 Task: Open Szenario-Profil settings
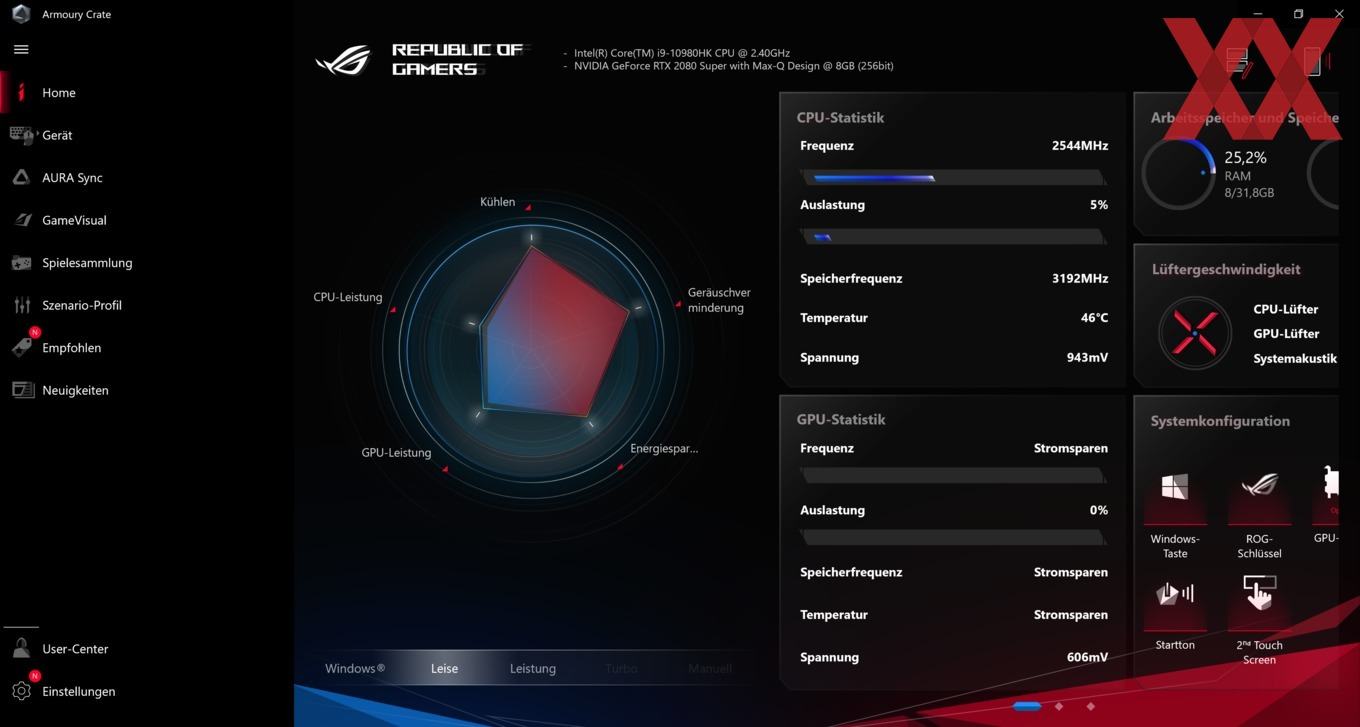[x=82, y=305]
